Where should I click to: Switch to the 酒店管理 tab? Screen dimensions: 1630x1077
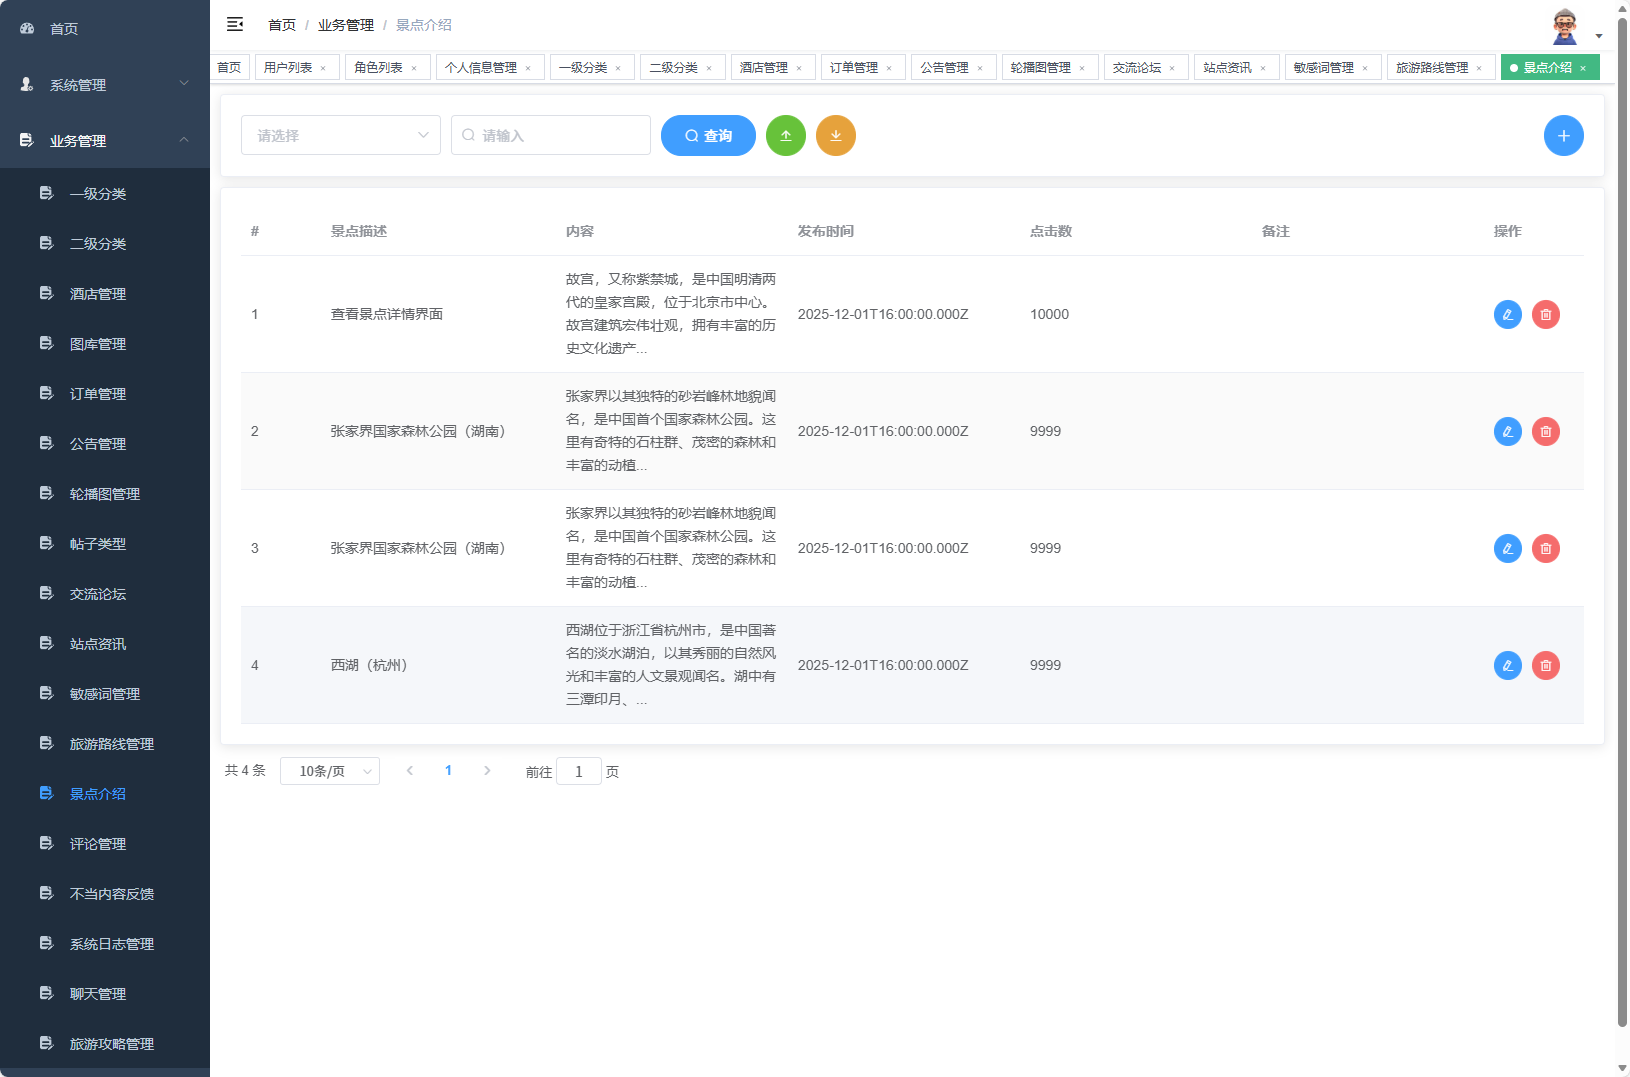pyautogui.click(x=765, y=67)
